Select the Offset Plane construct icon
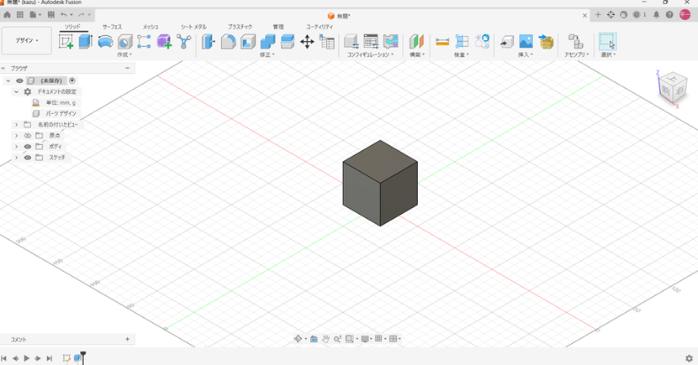 click(x=417, y=41)
